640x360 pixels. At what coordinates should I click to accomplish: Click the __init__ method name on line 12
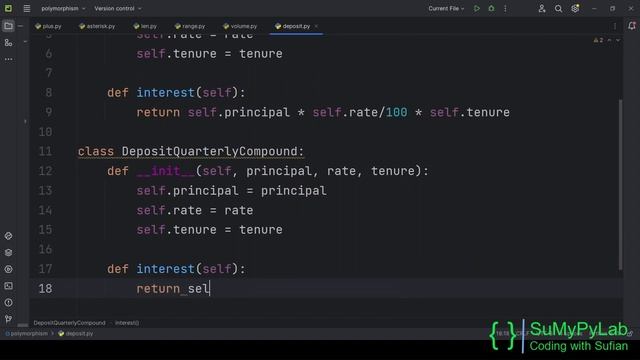[x=166, y=171]
